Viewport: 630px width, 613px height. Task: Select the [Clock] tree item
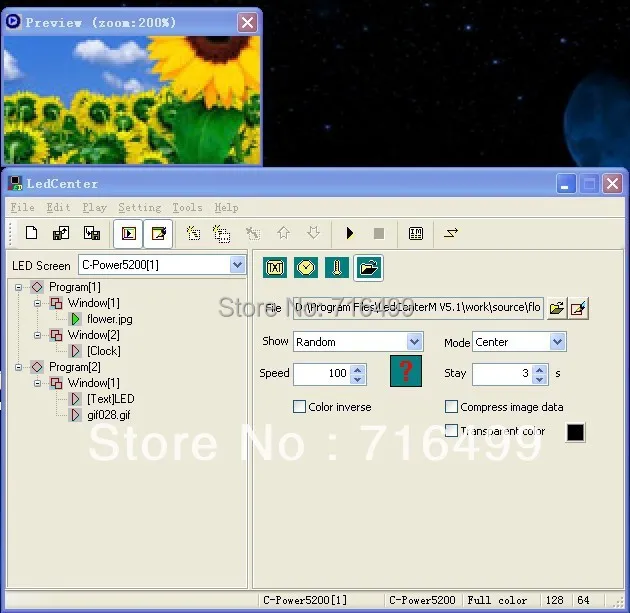[104, 351]
